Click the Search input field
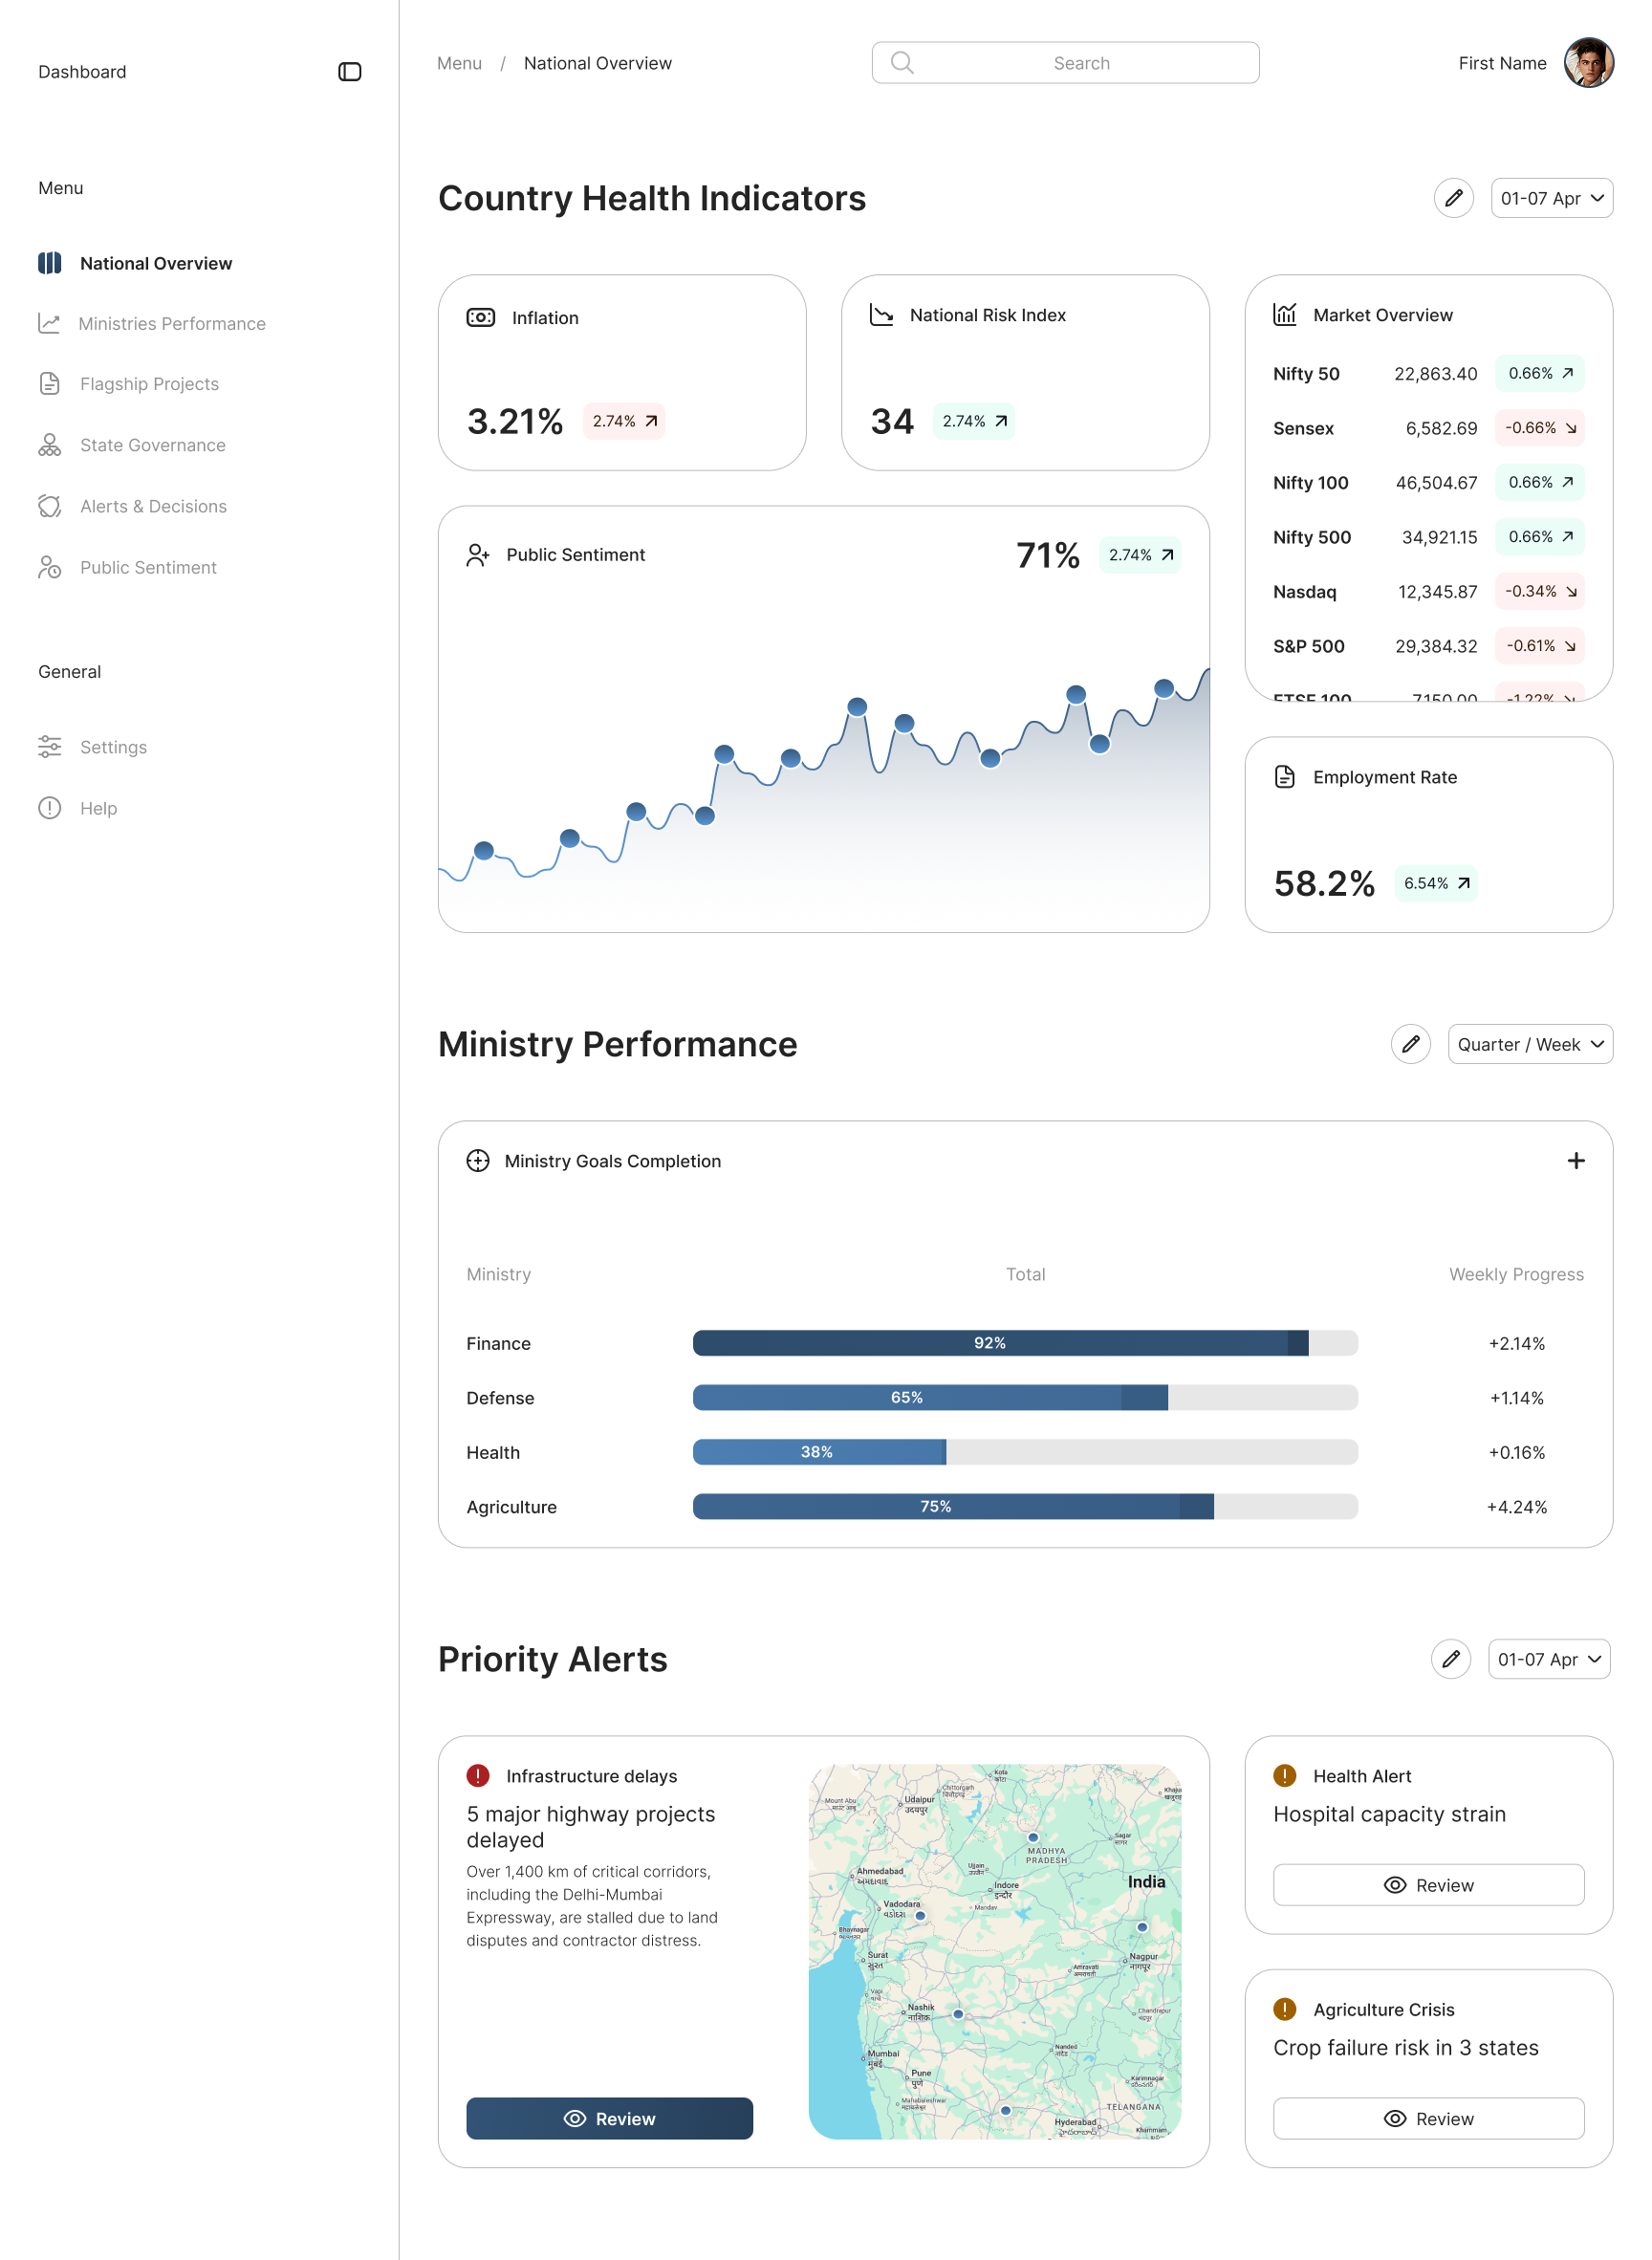This screenshot has height=2260, width=1652. (1065, 63)
